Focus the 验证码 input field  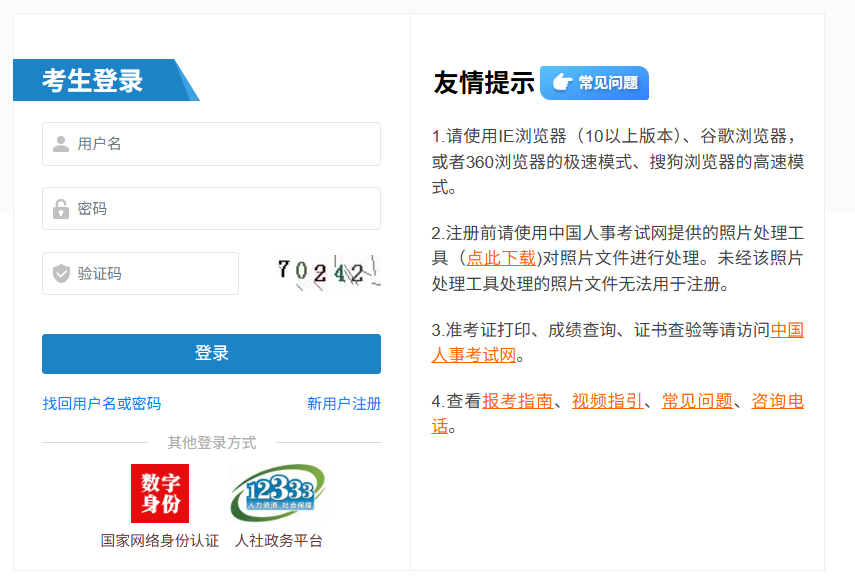click(x=141, y=274)
